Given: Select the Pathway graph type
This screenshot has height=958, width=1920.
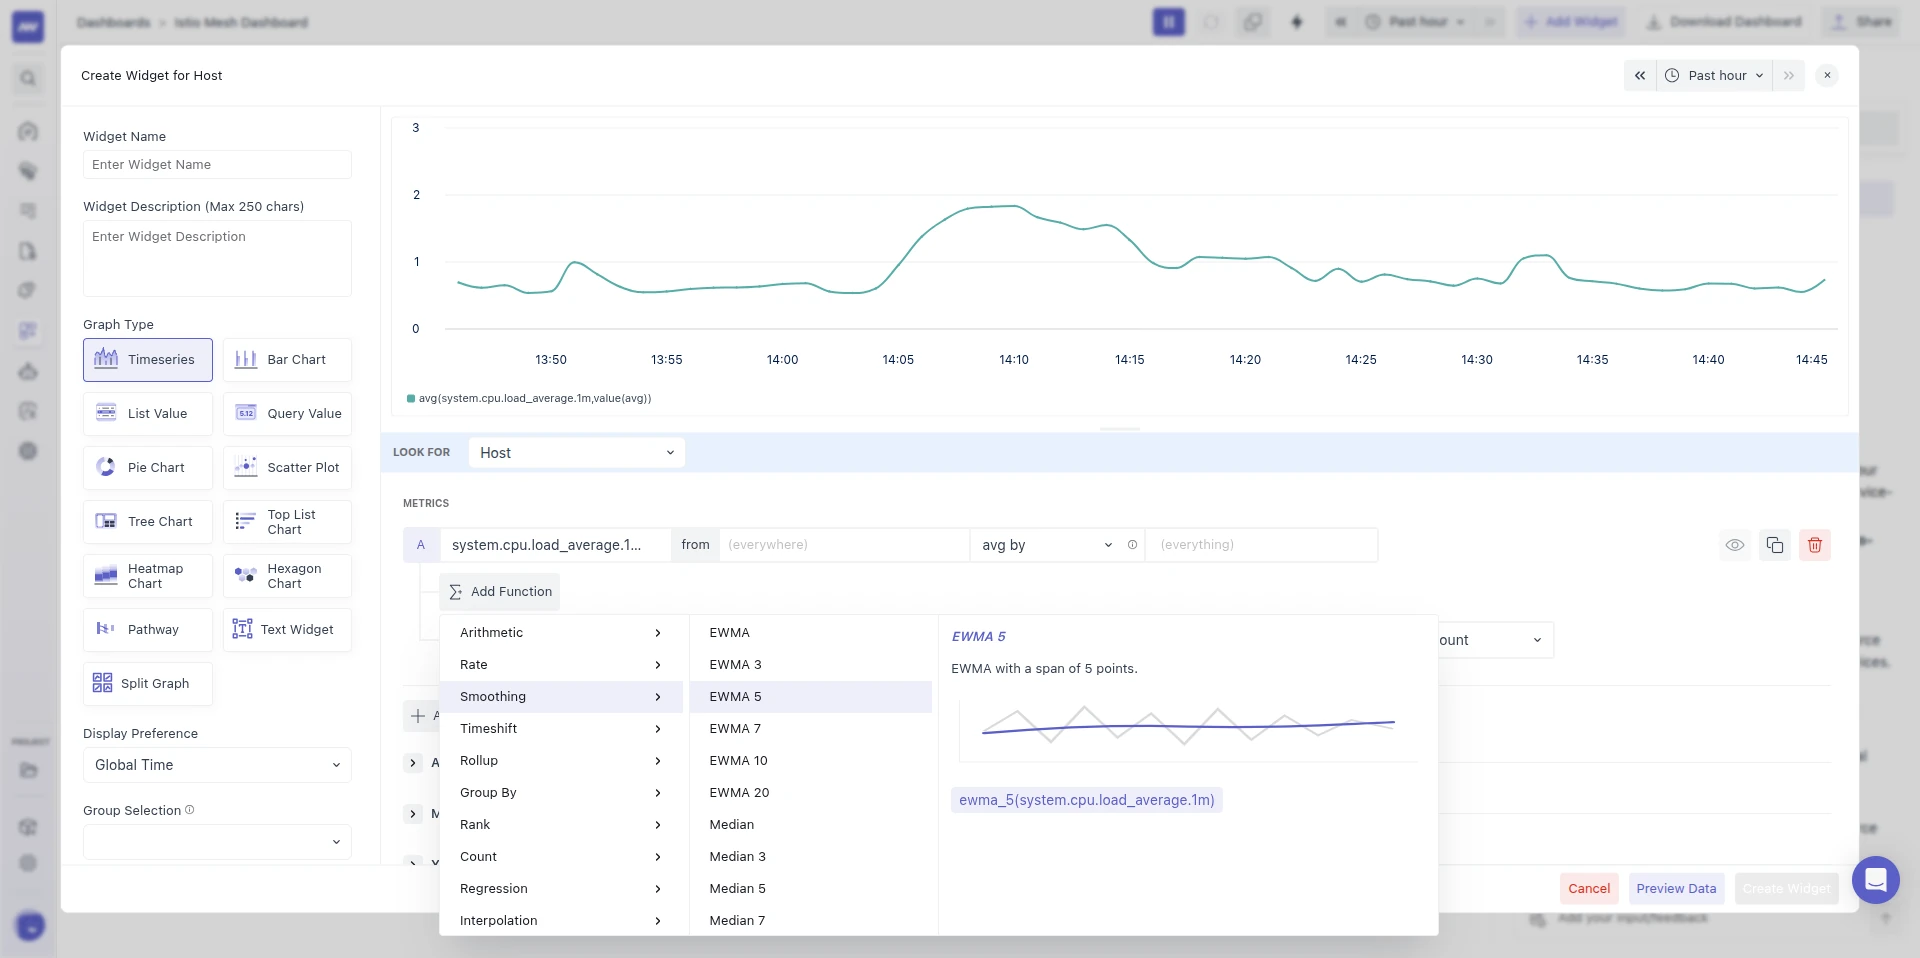Looking at the screenshot, I should (x=148, y=630).
